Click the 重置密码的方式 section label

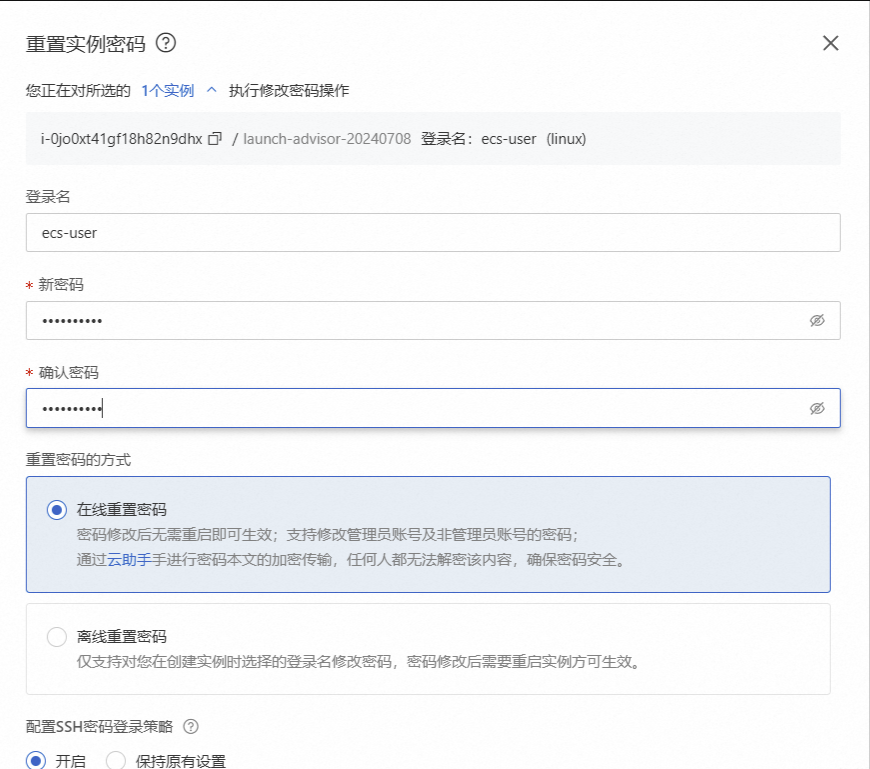tap(78, 460)
